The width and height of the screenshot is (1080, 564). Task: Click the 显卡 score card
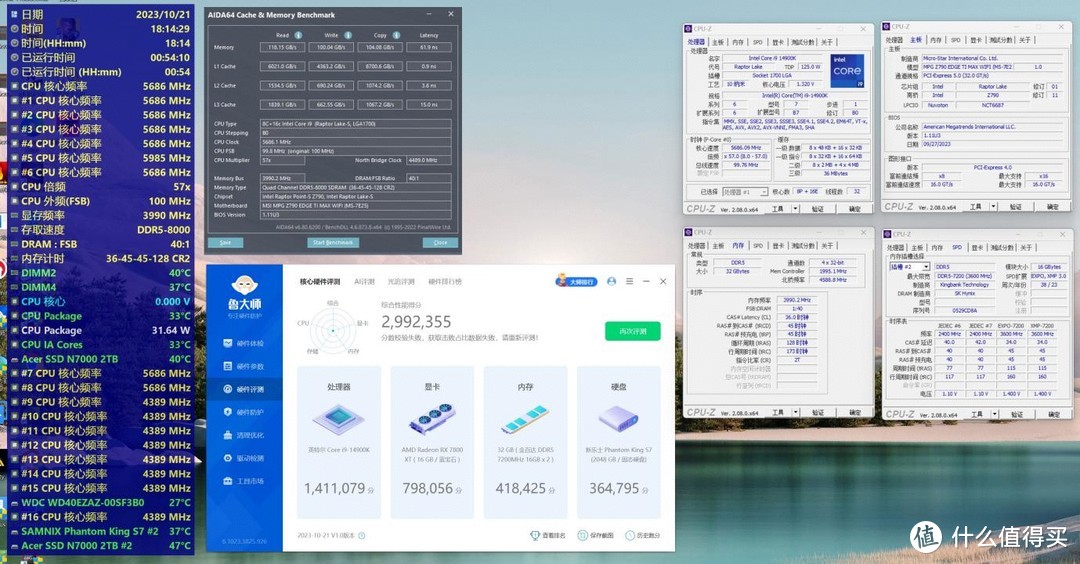(432, 442)
